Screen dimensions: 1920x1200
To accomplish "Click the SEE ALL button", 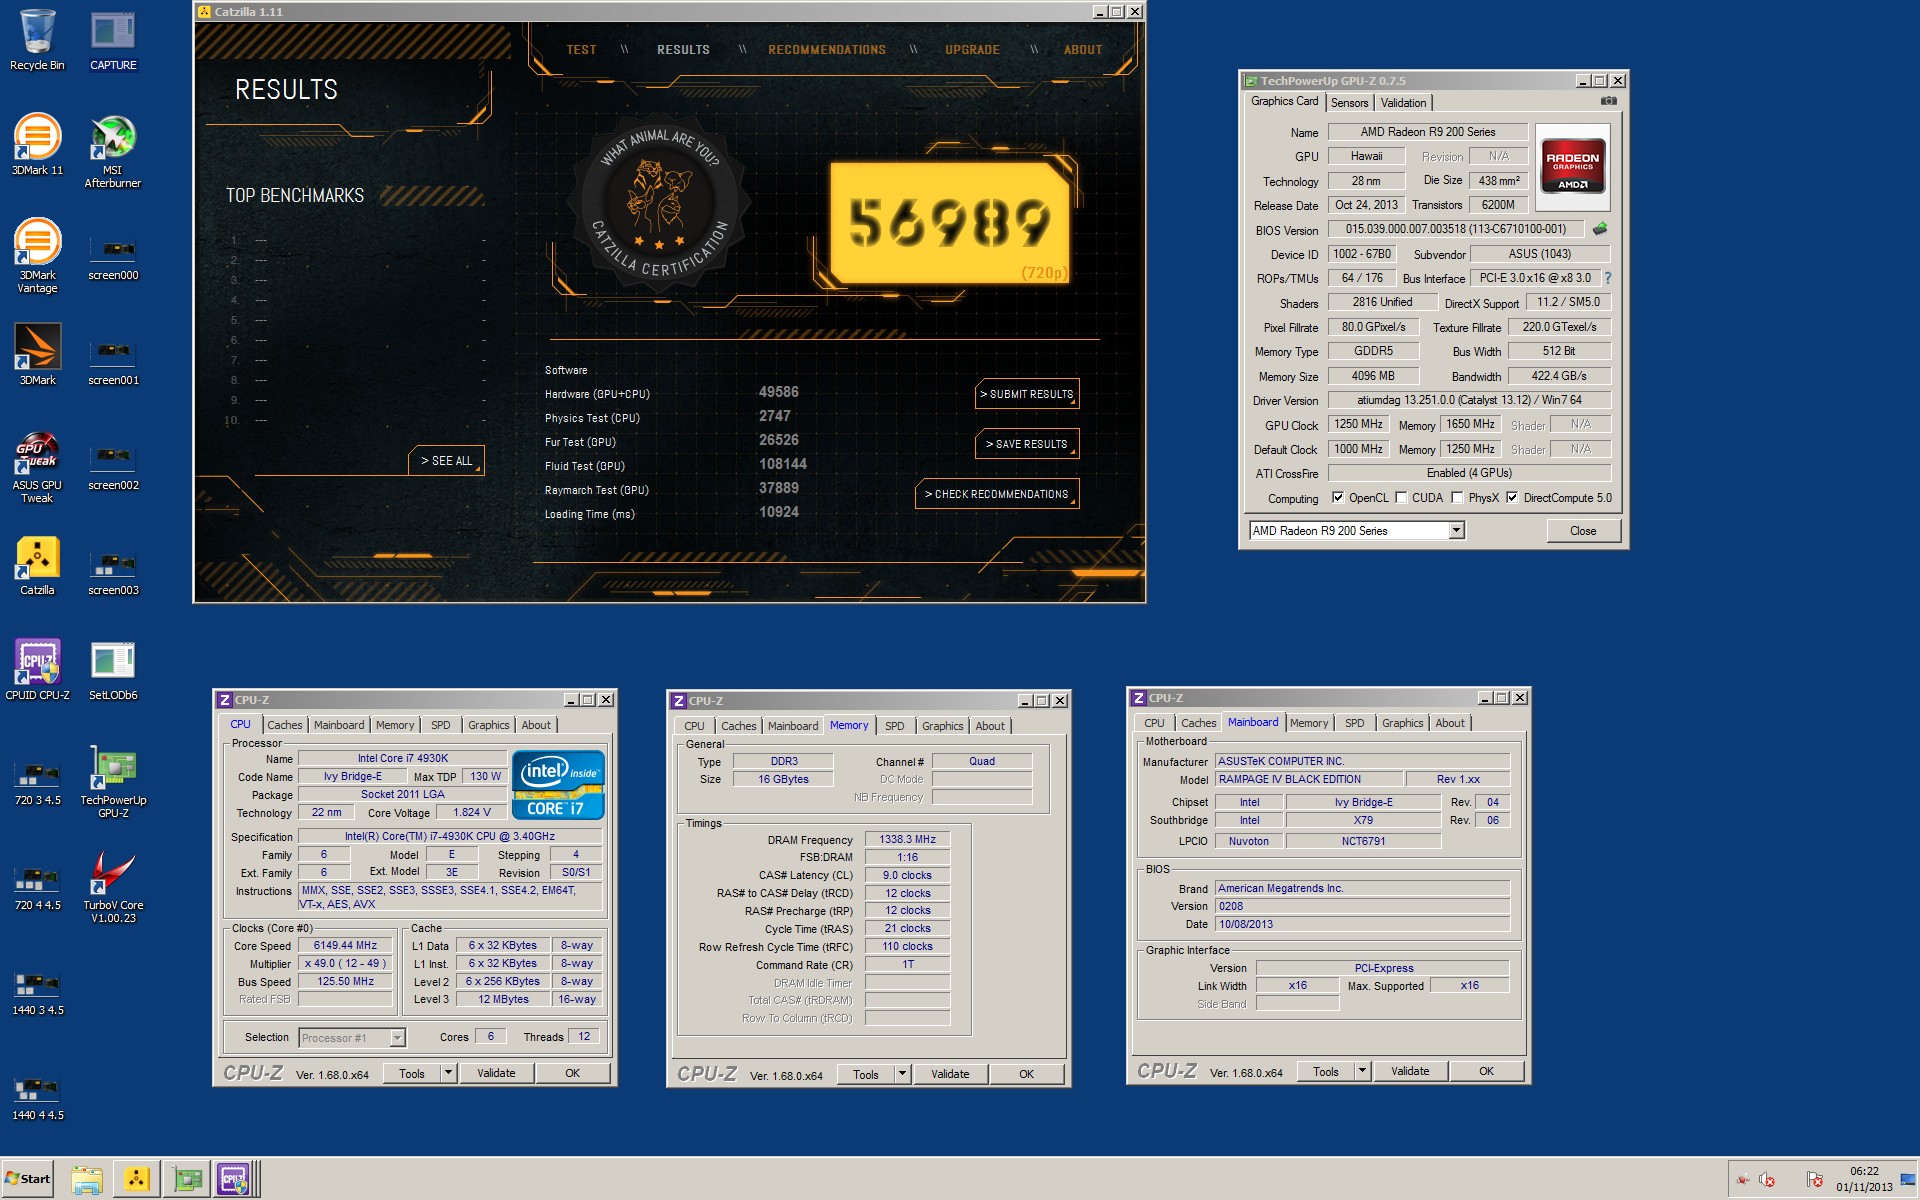I will click(x=446, y=461).
